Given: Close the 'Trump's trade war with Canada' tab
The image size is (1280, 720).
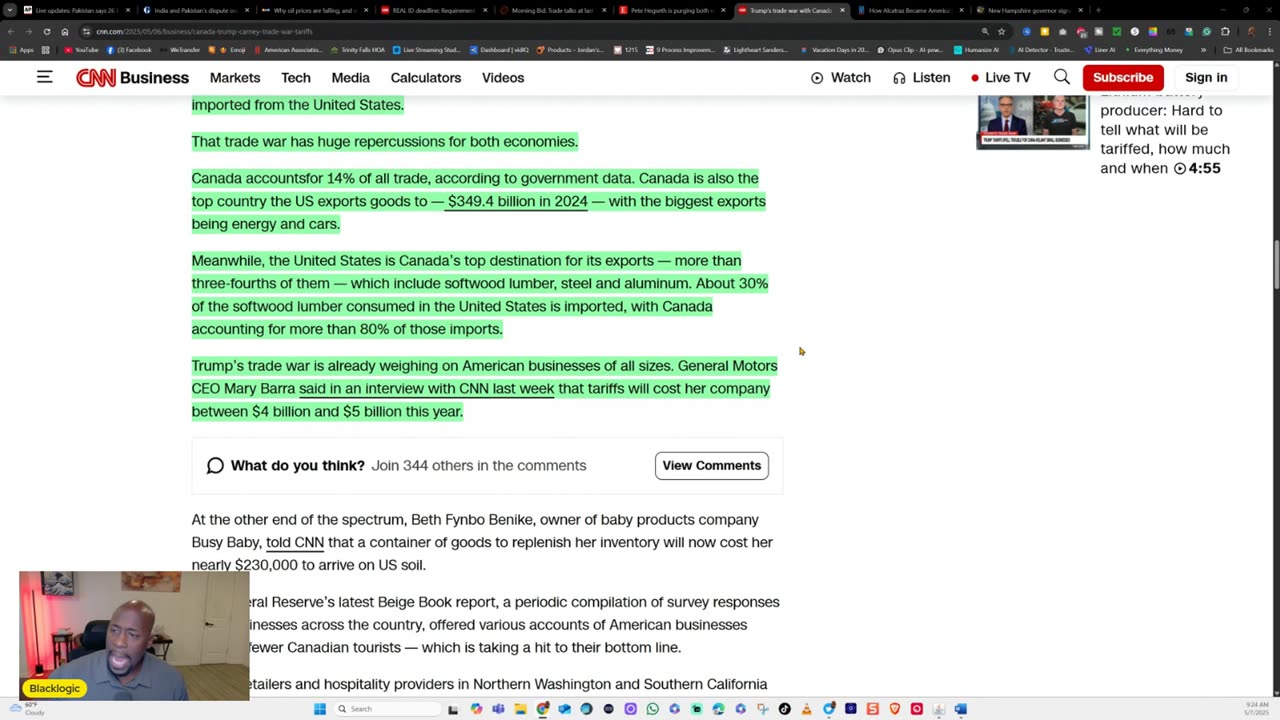Looking at the screenshot, I should [x=841, y=10].
